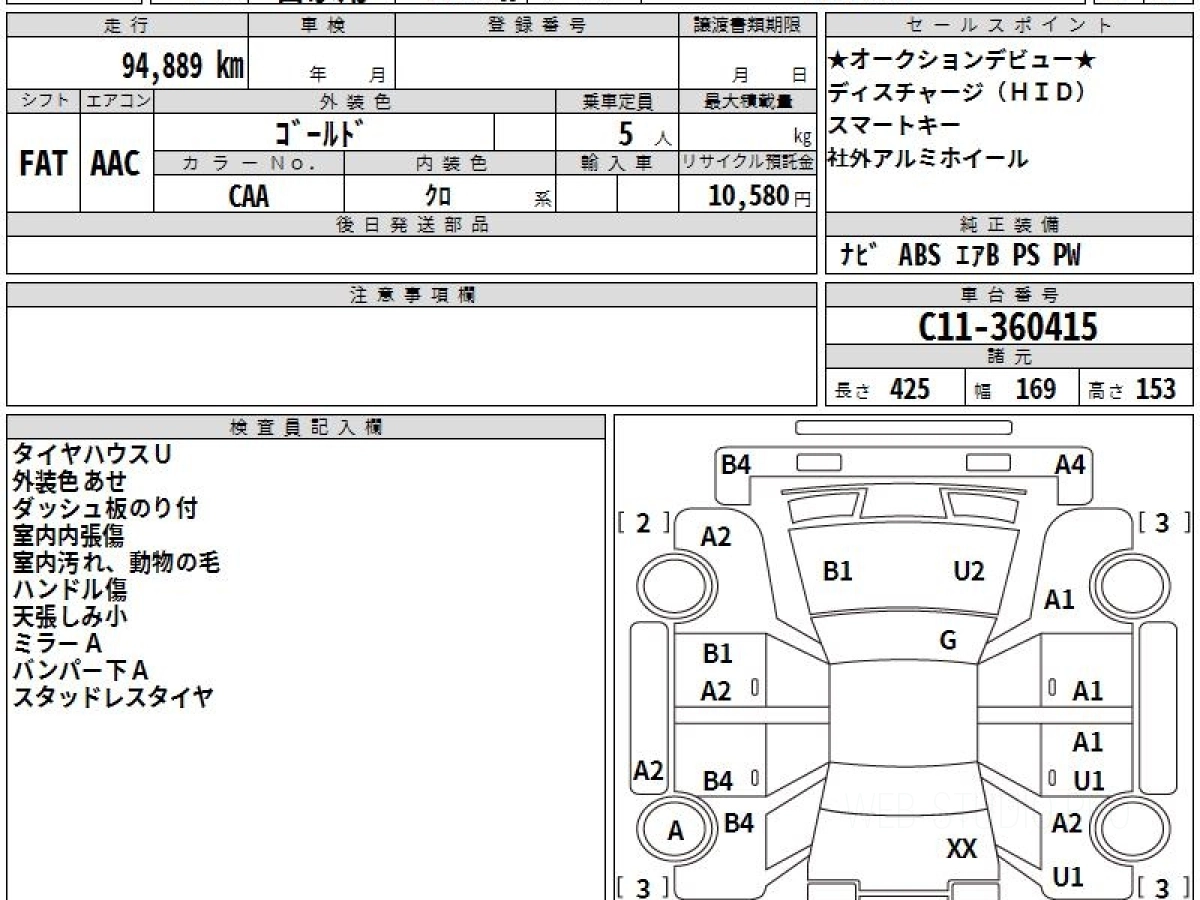Click the 車台番号 header
This screenshot has width=1200, height=900.
tap(1010, 295)
